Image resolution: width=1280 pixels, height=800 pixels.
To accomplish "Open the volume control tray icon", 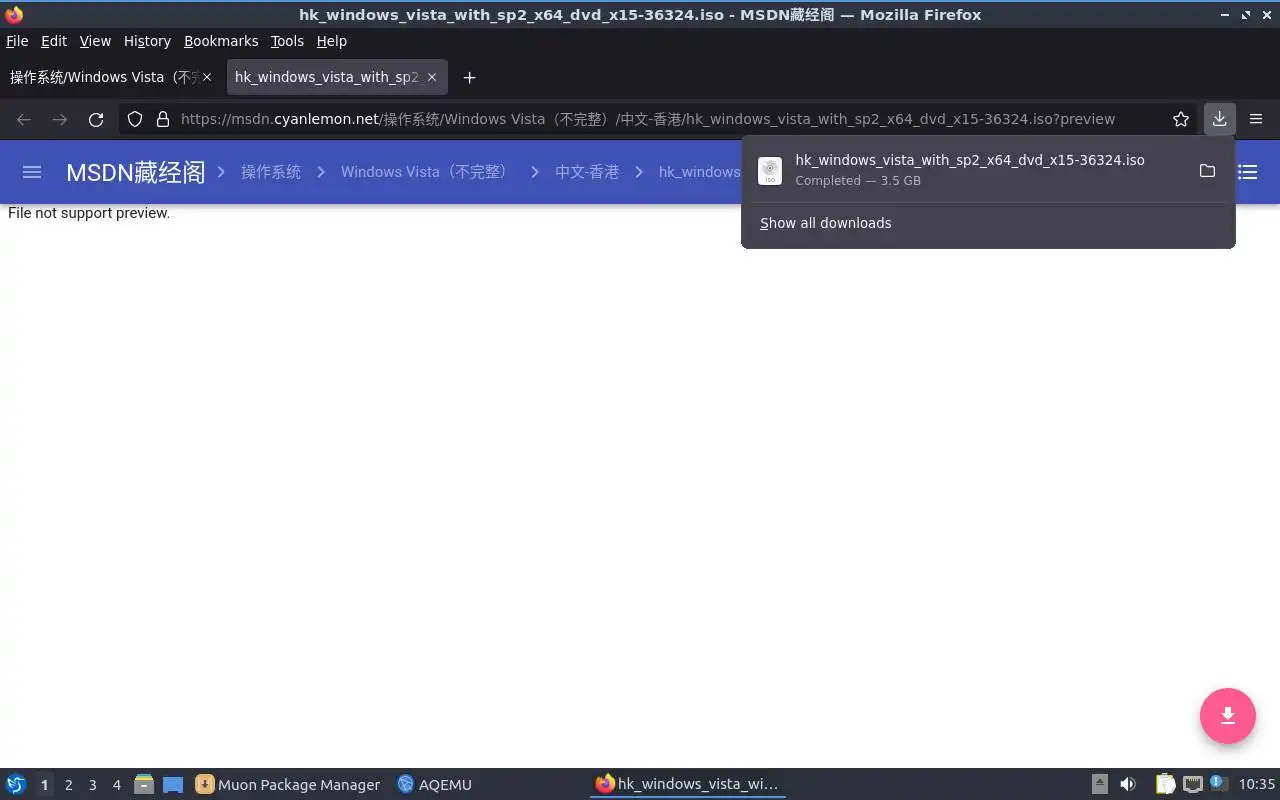I will [x=1128, y=785].
